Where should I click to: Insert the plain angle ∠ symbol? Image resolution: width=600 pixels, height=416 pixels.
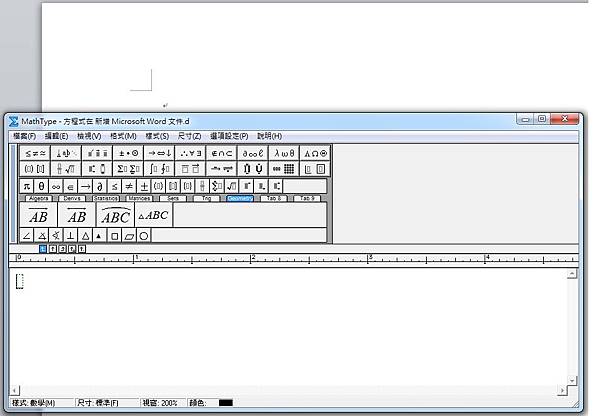(26, 236)
